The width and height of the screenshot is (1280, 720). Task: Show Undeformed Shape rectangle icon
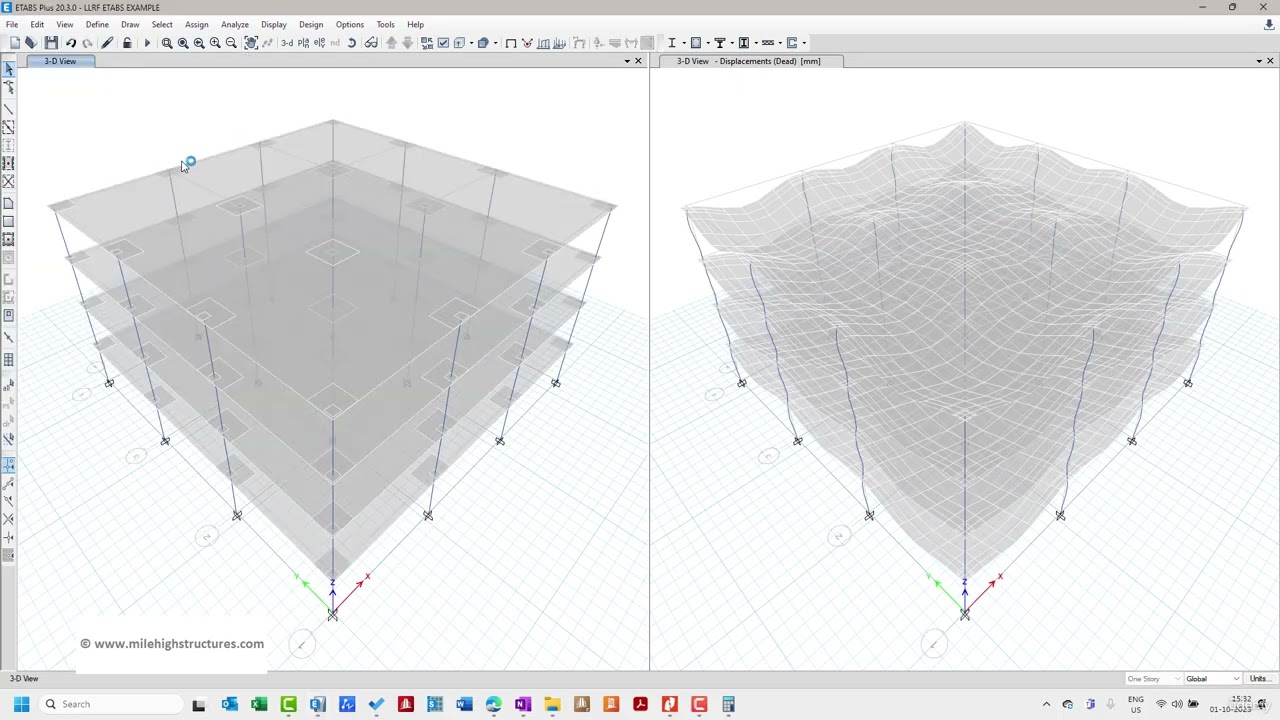(511, 43)
